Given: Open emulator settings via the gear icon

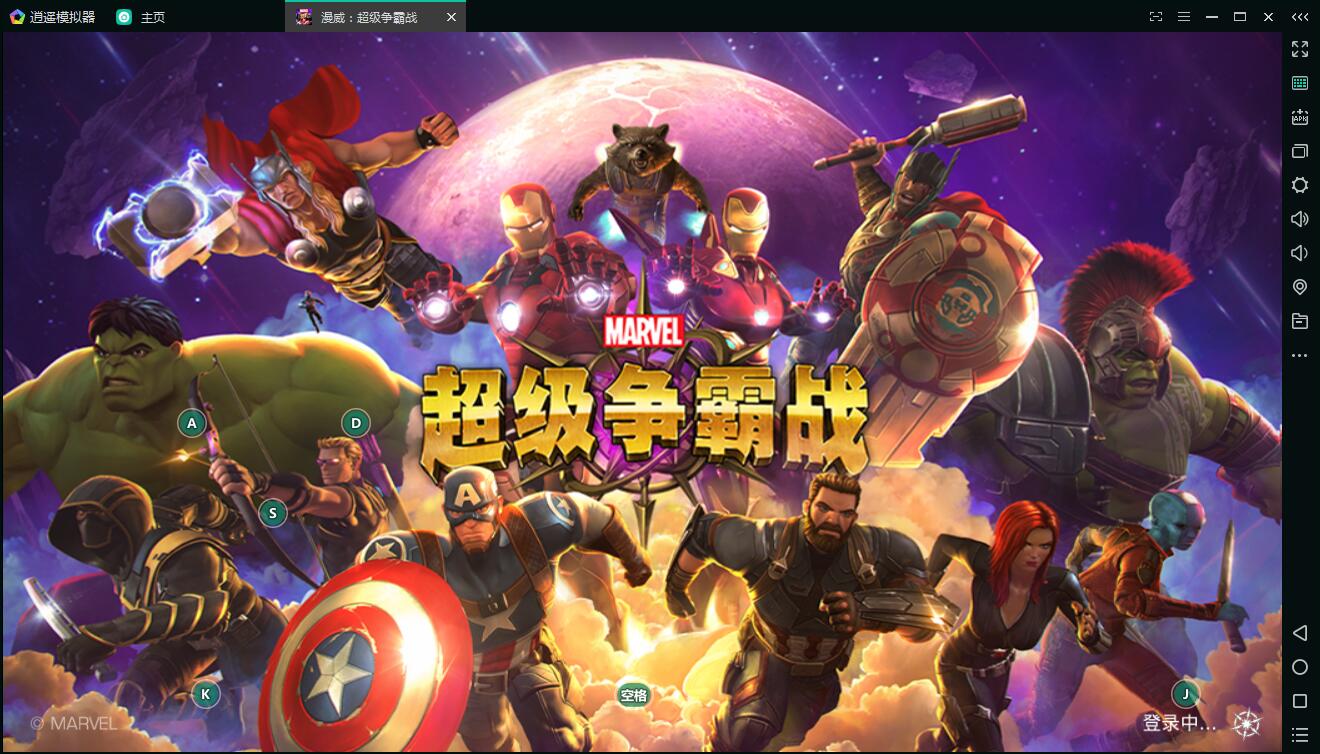Looking at the screenshot, I should tap(1300, 185).
